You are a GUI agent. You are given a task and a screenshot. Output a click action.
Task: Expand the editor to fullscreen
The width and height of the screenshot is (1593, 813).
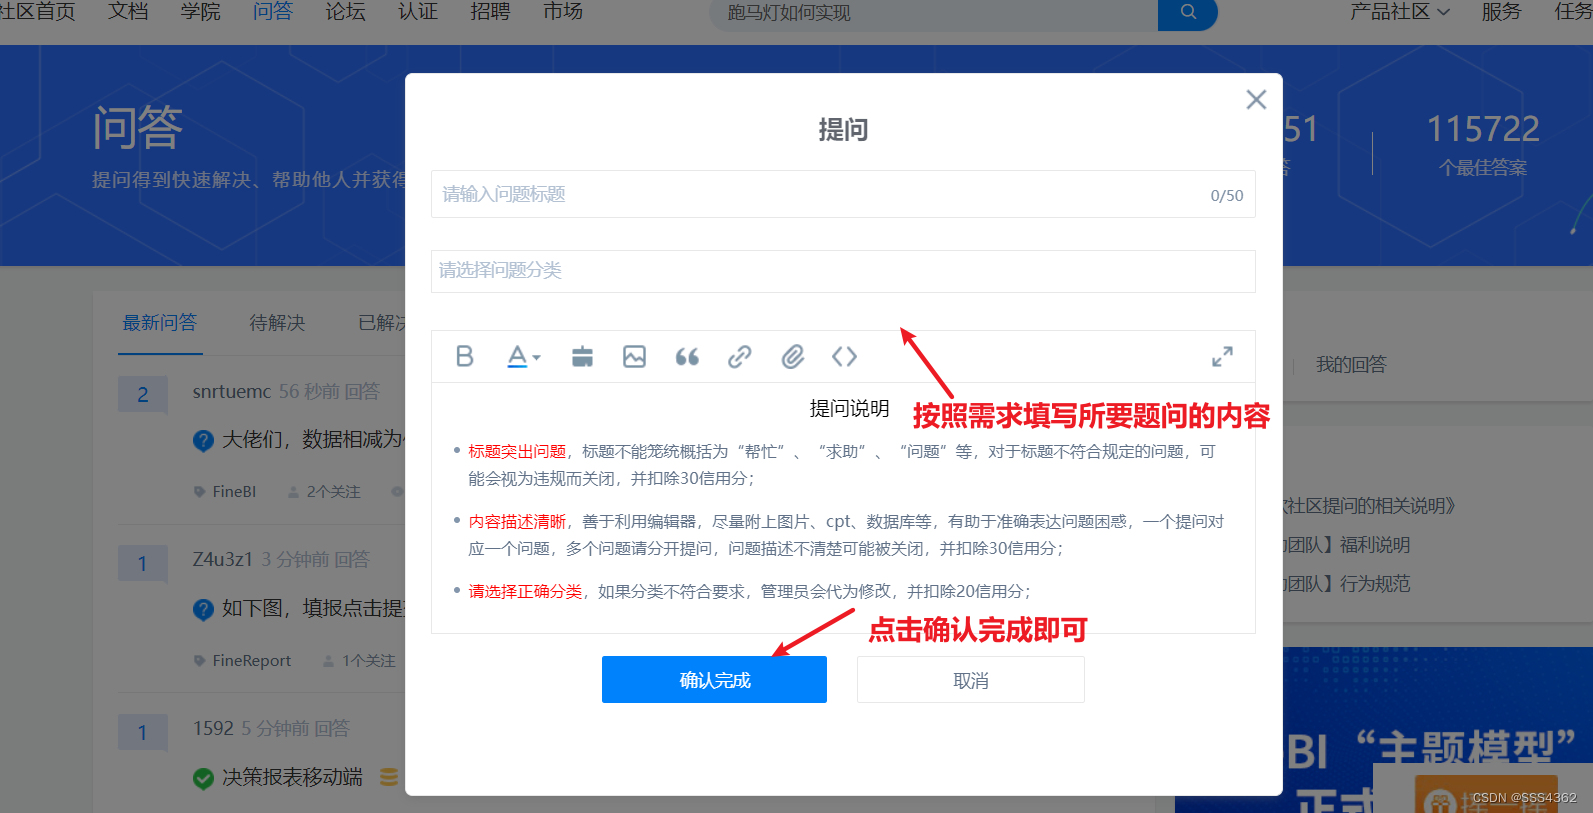pos(1222,356)
